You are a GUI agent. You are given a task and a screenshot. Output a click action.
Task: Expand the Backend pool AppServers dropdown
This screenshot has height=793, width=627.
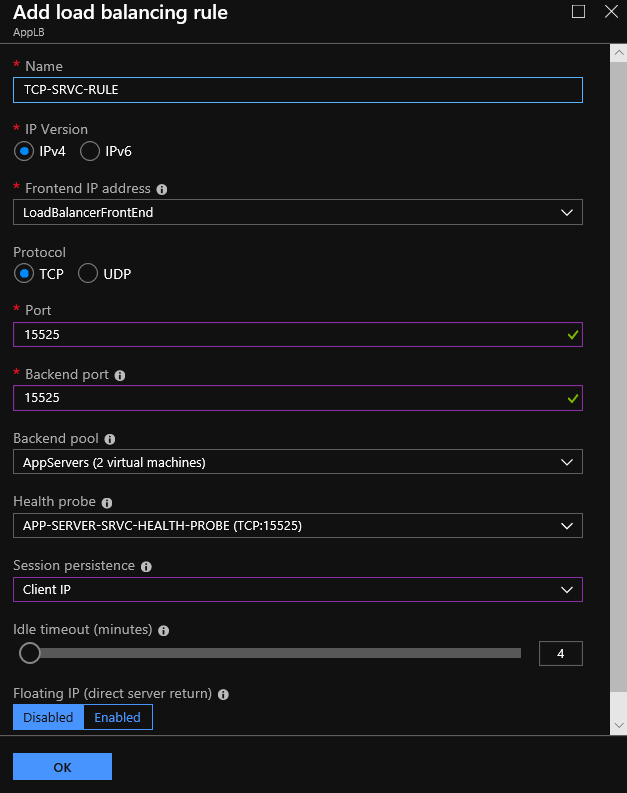pyautogui.click(x=298, y=462)
